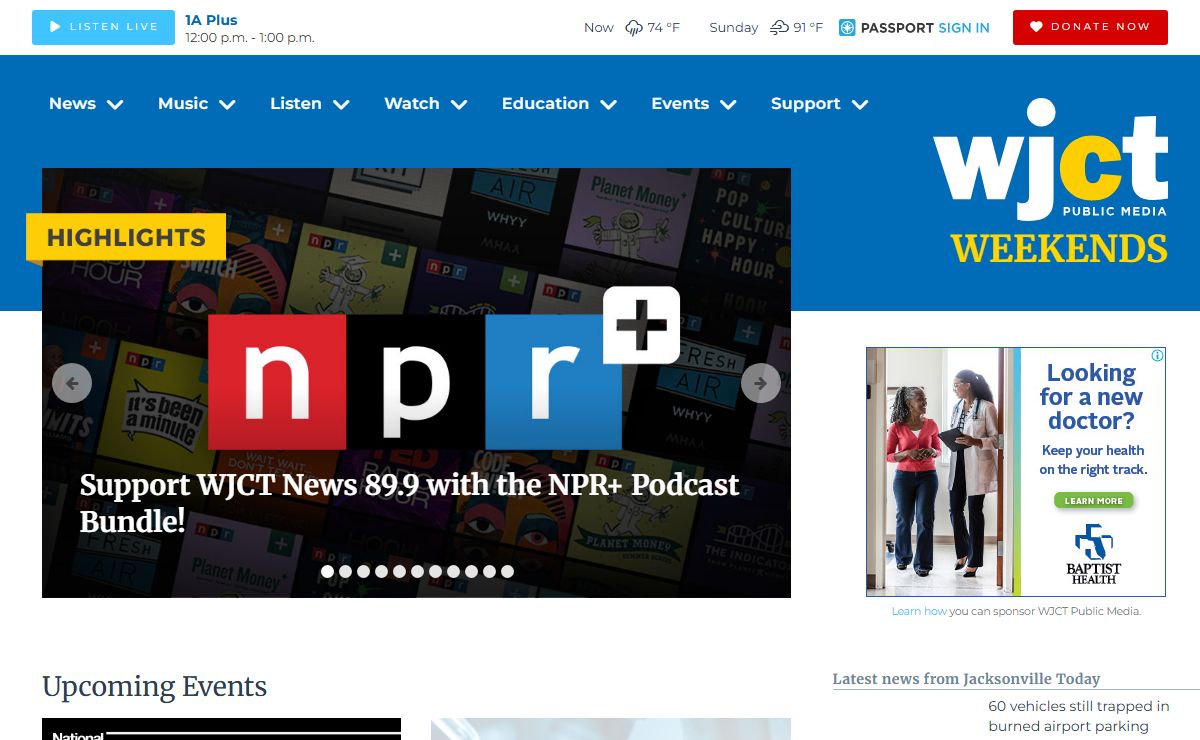This screenshot has width=1200, height=740.
Task: Expand the Listen dropdown chevron
Action: pyautogui.click(x=341, y=104)
